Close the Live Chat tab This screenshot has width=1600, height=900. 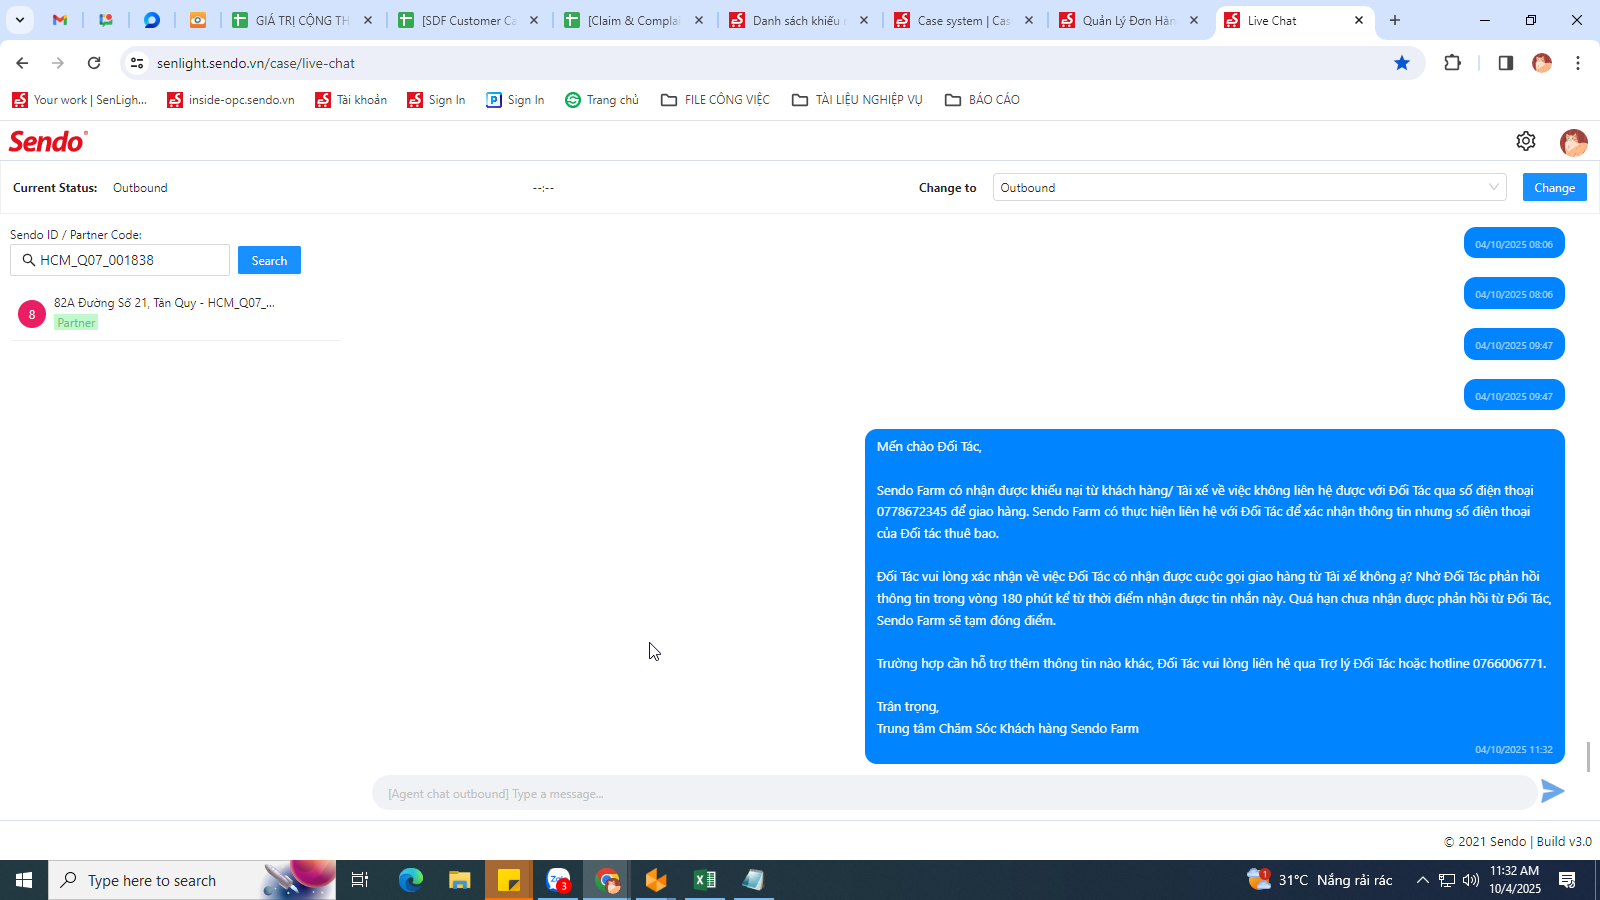click(x=1358, y=20)
